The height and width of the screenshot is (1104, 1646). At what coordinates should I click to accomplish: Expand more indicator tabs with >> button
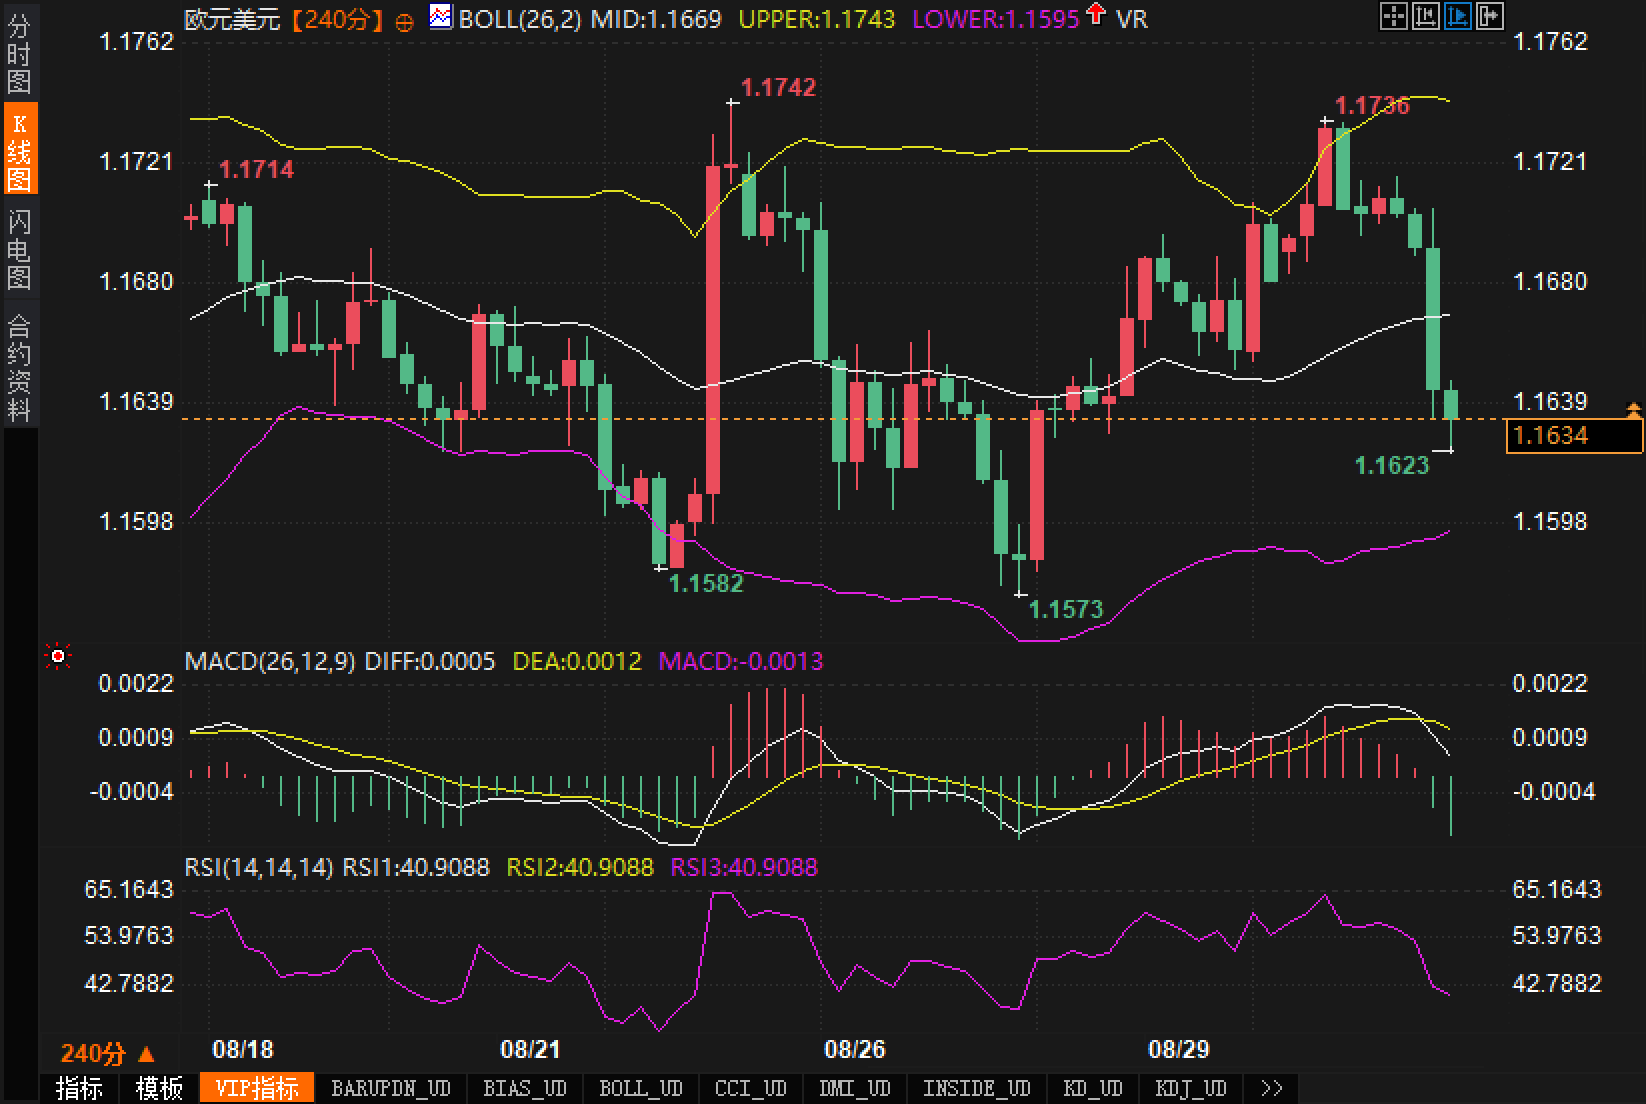[x=1271, y=1088]
